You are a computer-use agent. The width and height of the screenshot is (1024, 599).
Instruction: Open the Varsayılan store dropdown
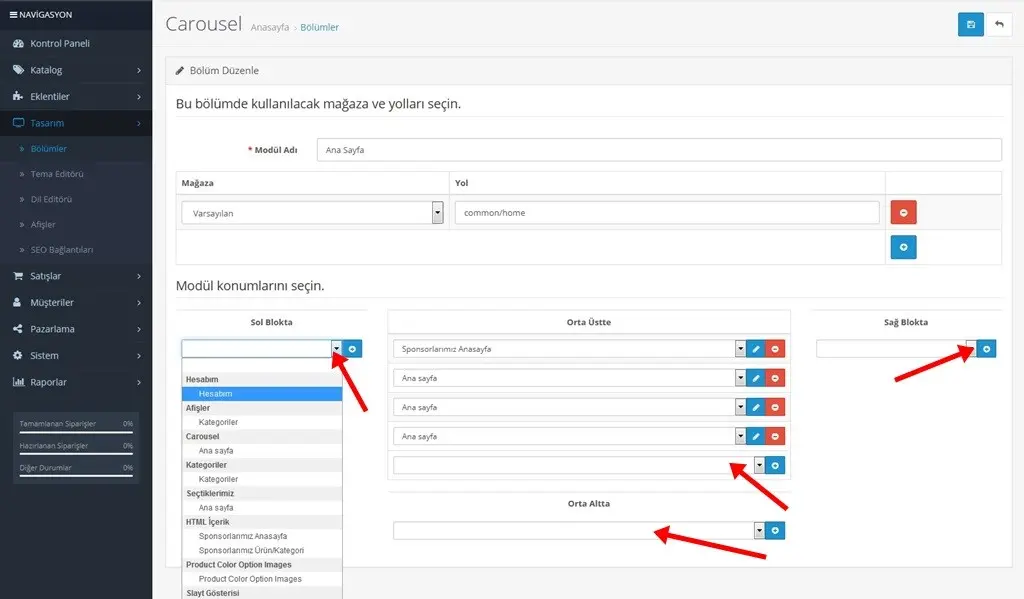point(437,213)
